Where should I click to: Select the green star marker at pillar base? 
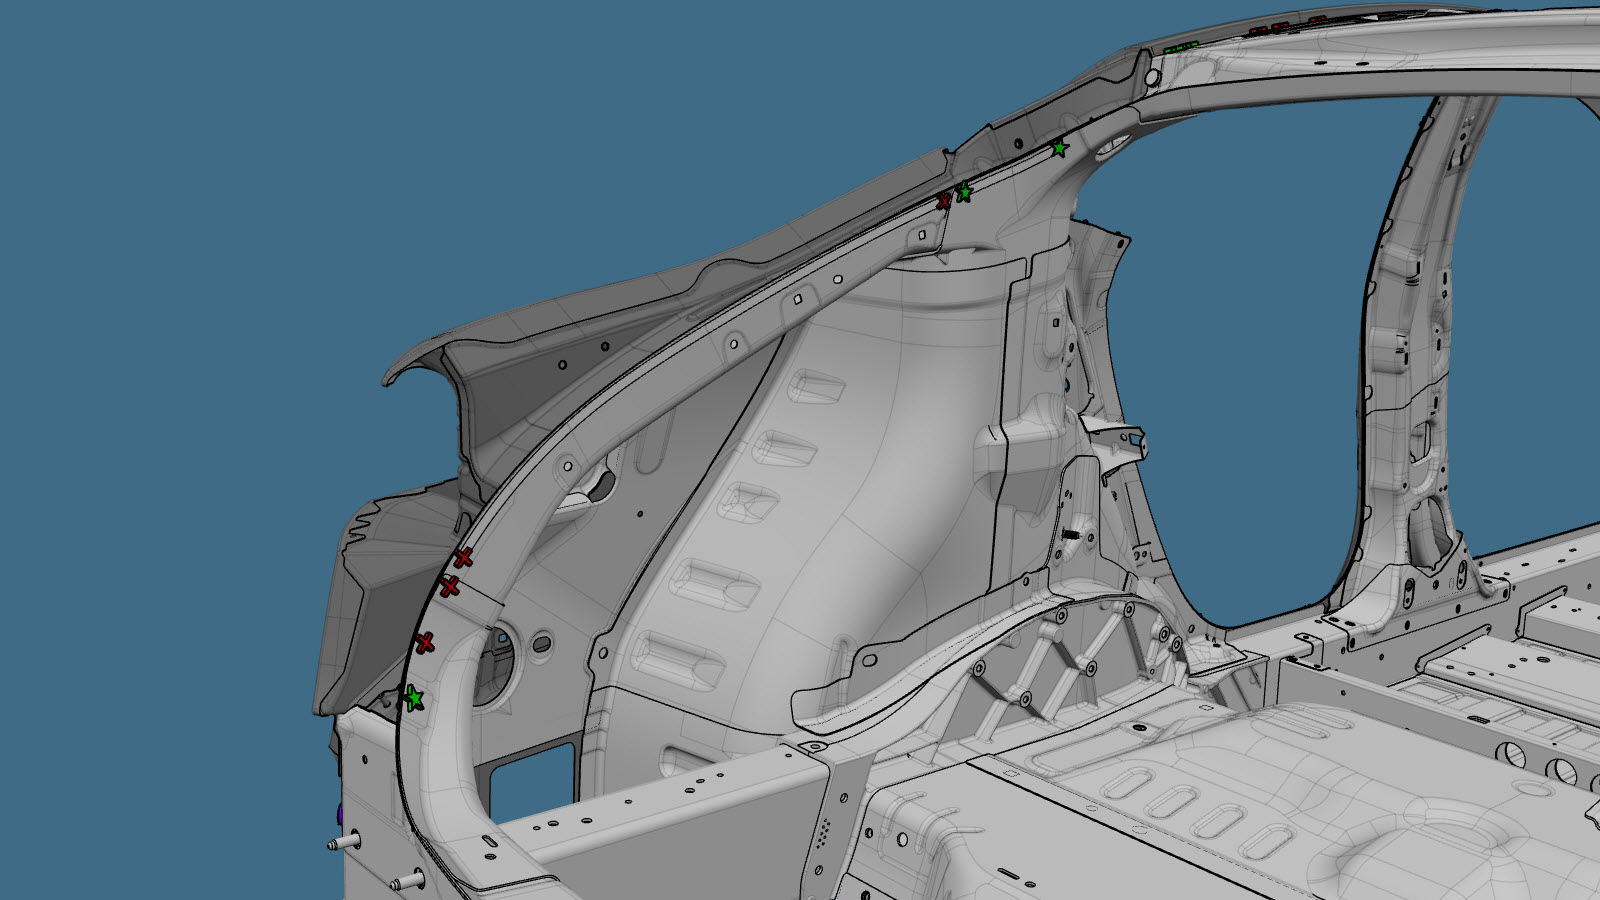pos(413,698)
